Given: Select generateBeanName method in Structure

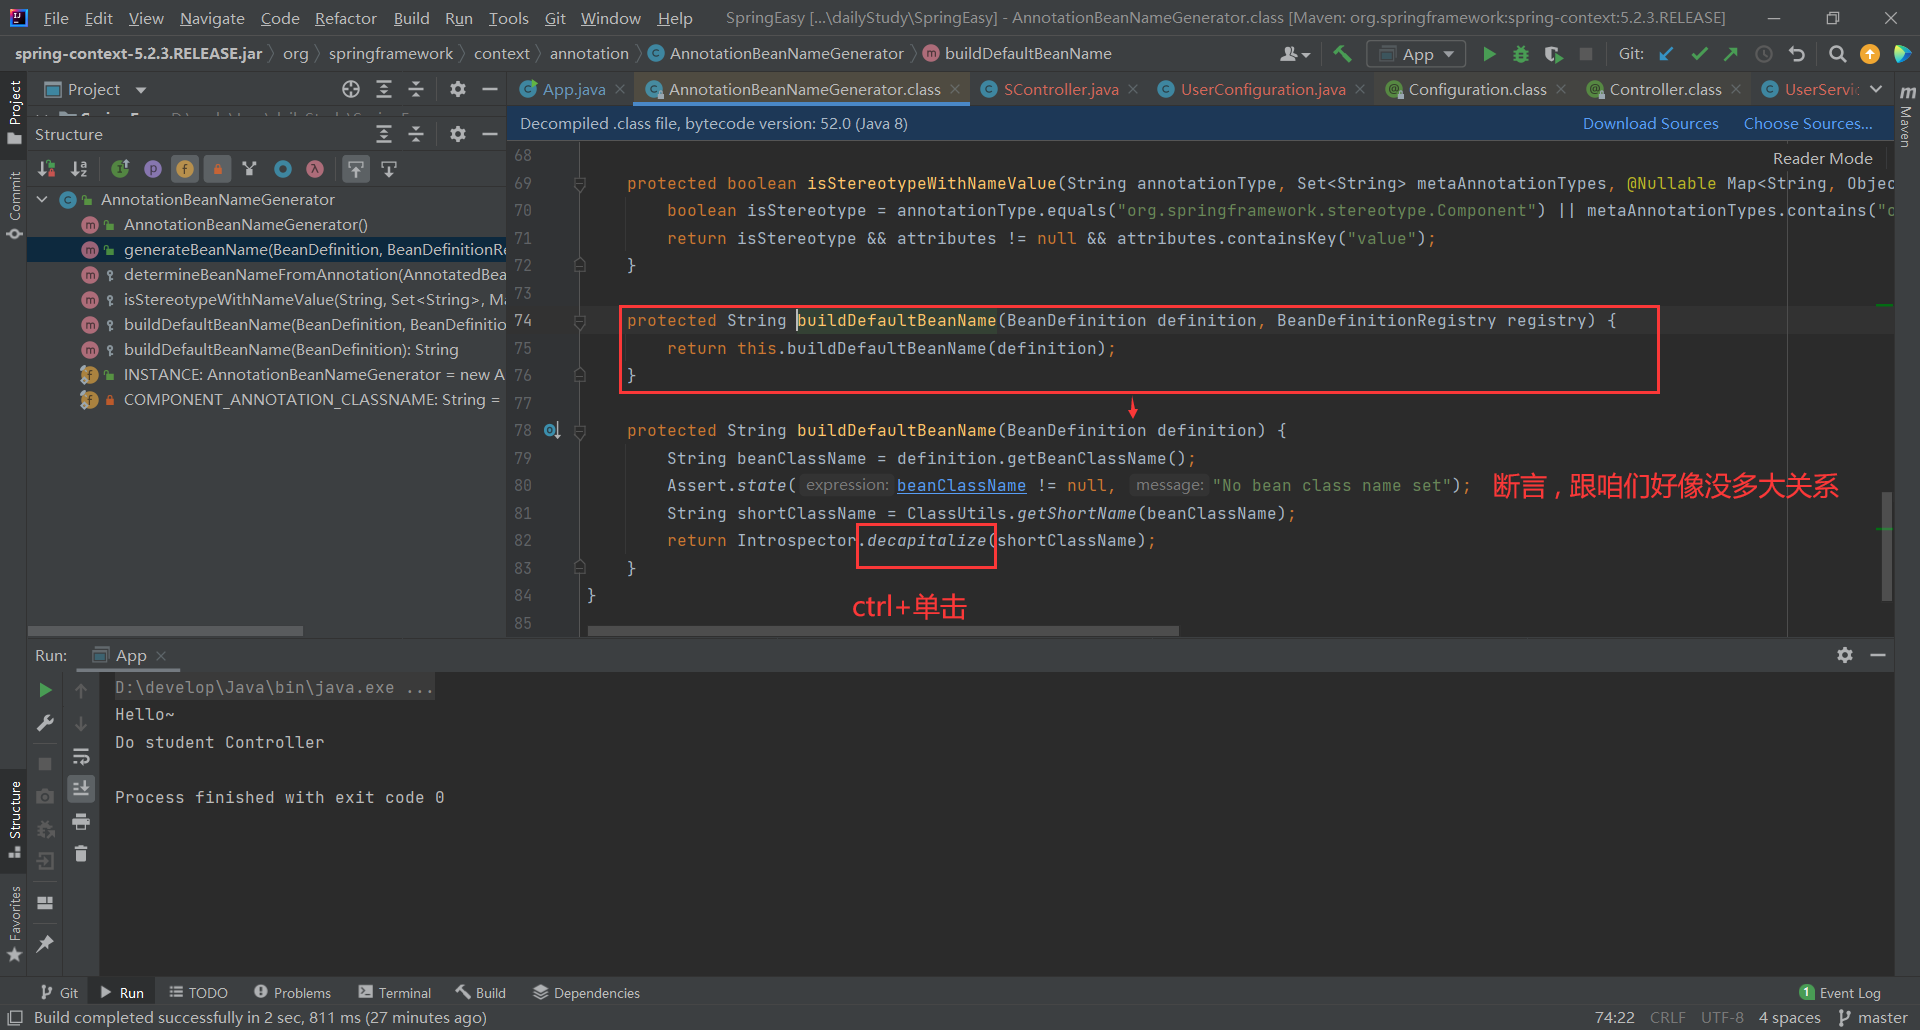Looking at the screenshot, I should (x=266, y=250).
